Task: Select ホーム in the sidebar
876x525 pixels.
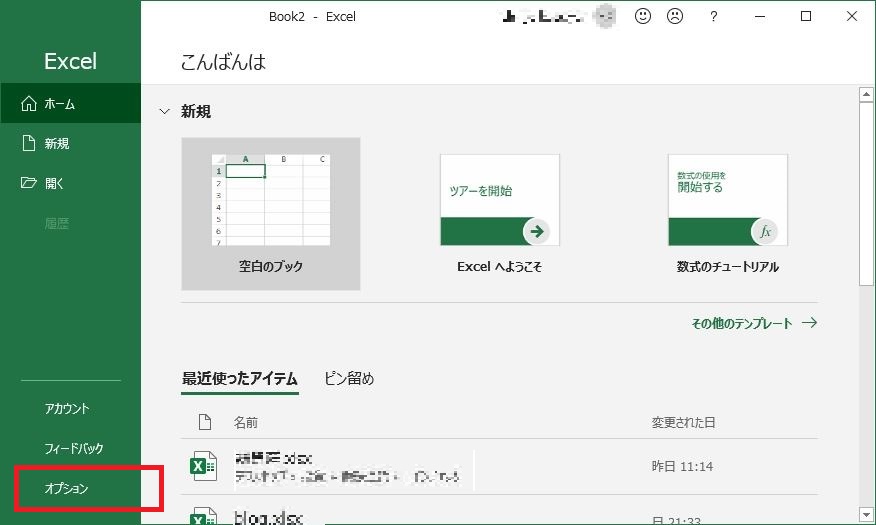Action: tap(70, 103)
